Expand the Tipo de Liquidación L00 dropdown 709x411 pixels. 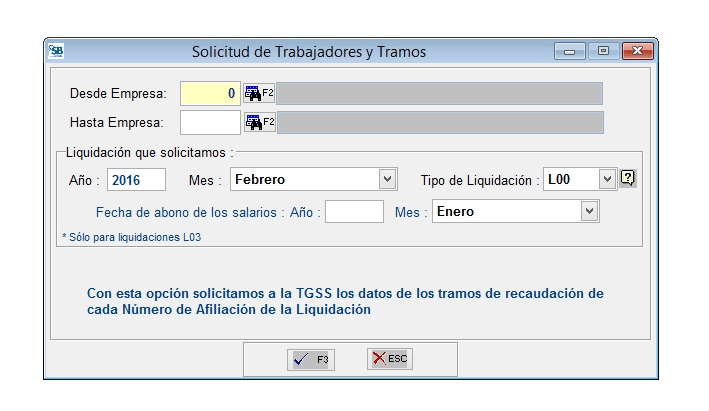(x=607, y=179)
